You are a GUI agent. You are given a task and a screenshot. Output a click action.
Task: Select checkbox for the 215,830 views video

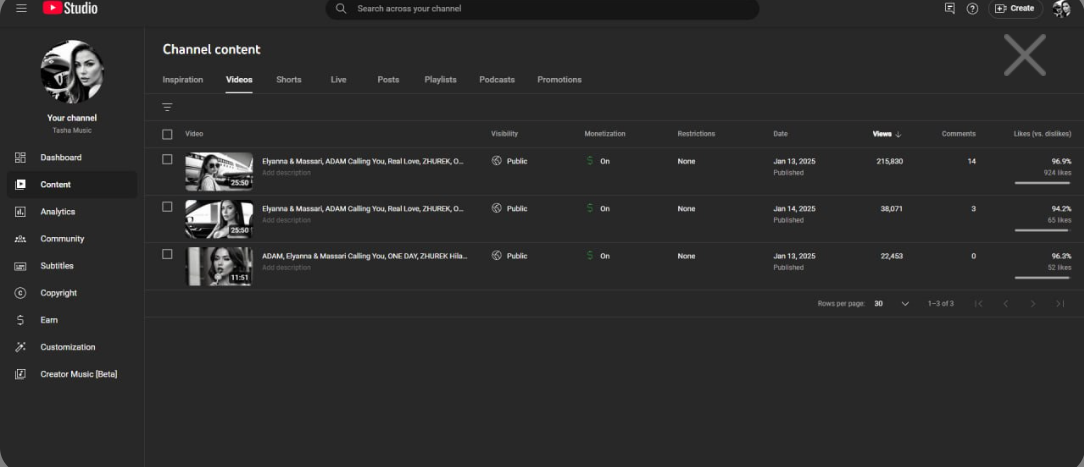[167, 159]
